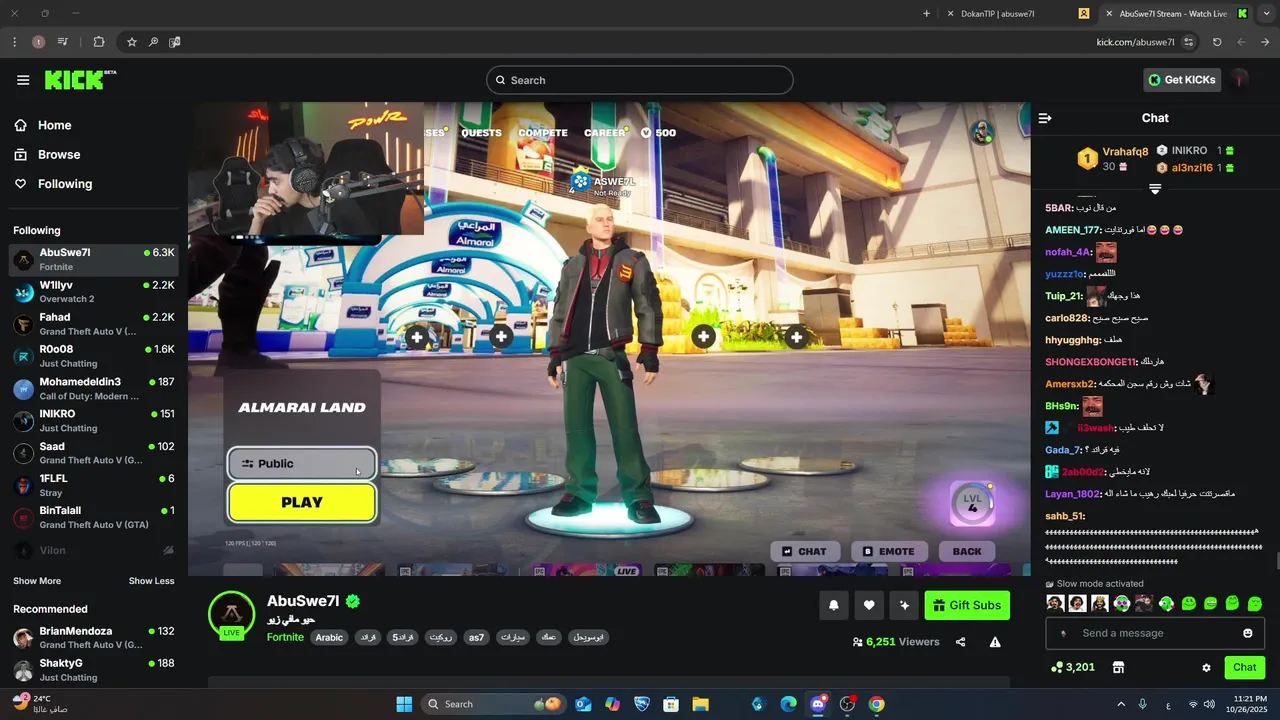Image resolution: width=1280 pixels, height=720 pixels.
Task: Open the browser zoom magnifier icon
Action: pyautogui.click(x=153, y=42)
